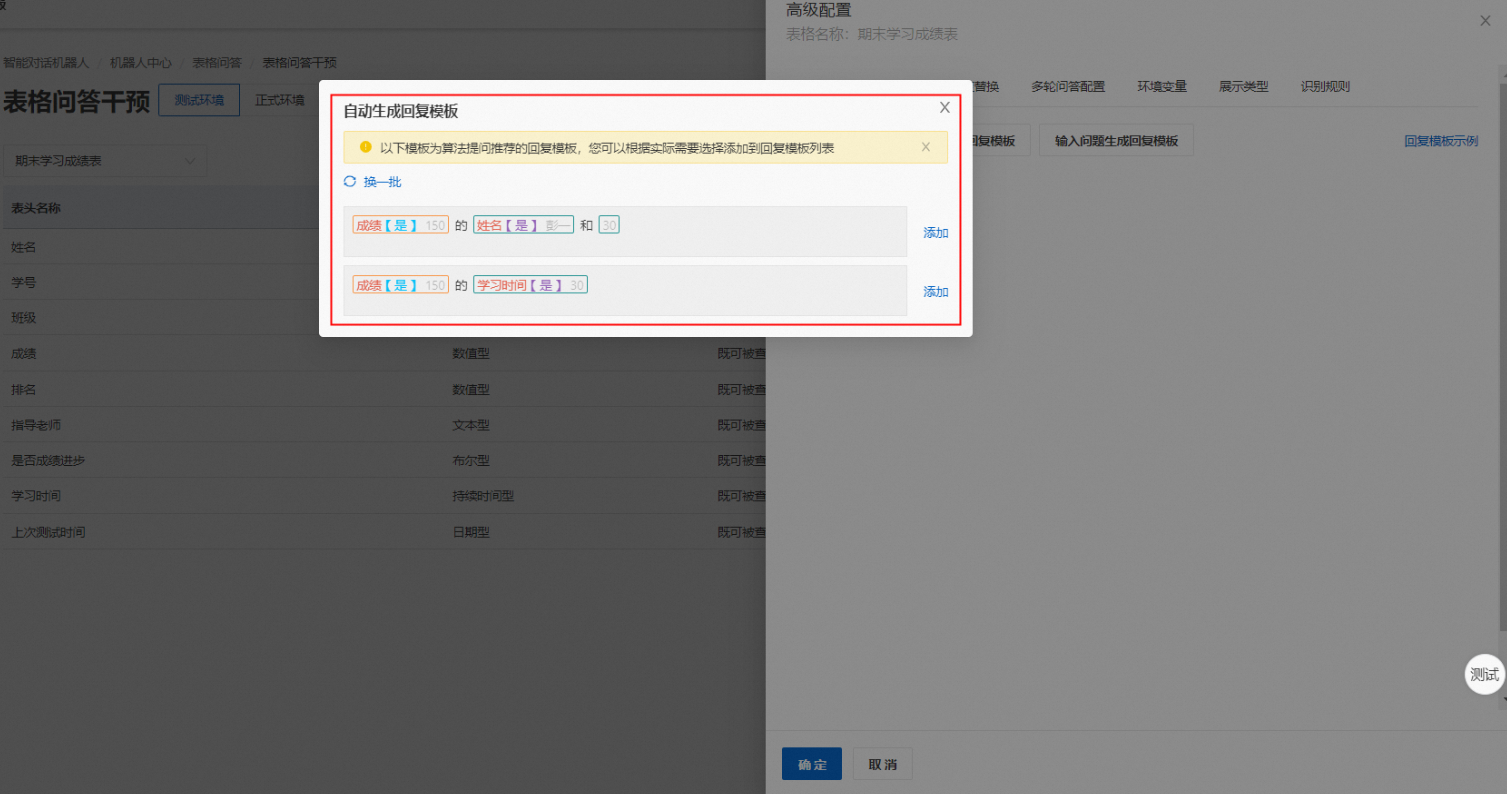Screen dimensions: 1507x794
Task: Switch to the 正式环境 tab
Action: (280, 100)
